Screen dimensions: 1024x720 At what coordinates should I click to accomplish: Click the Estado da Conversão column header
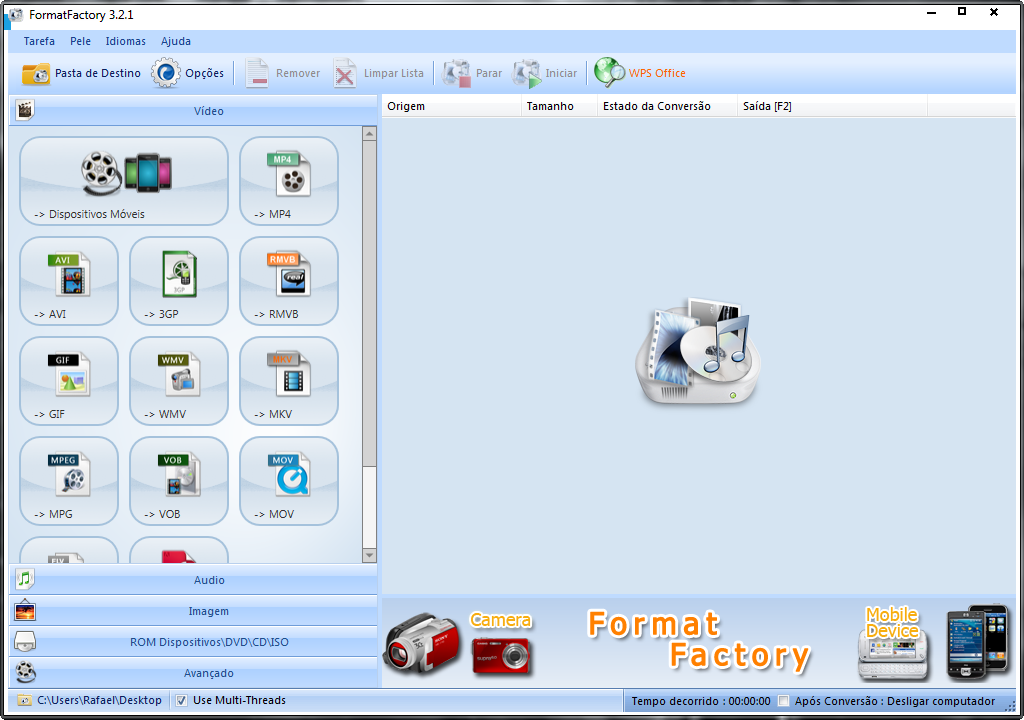click(x=667, y=106)
